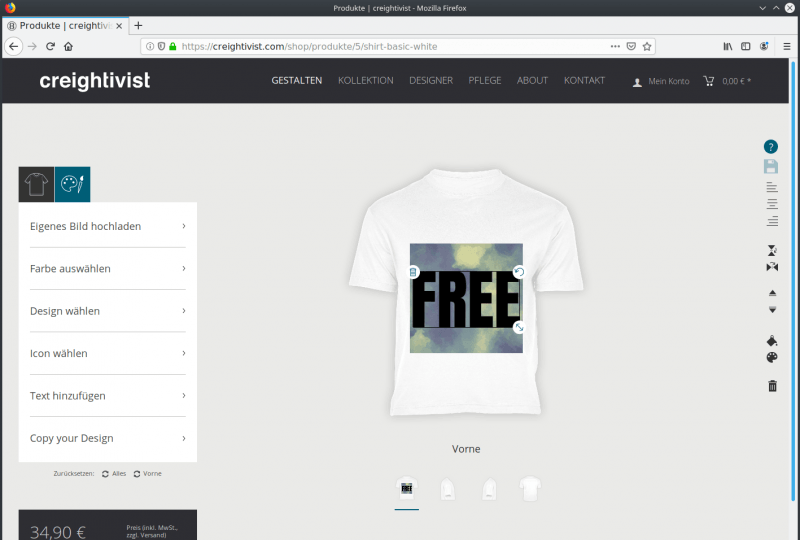Open the DESIGNER menu item
The width and height of the screenshot is (800, 540).
pyautogui.click(x=431, y=81)
